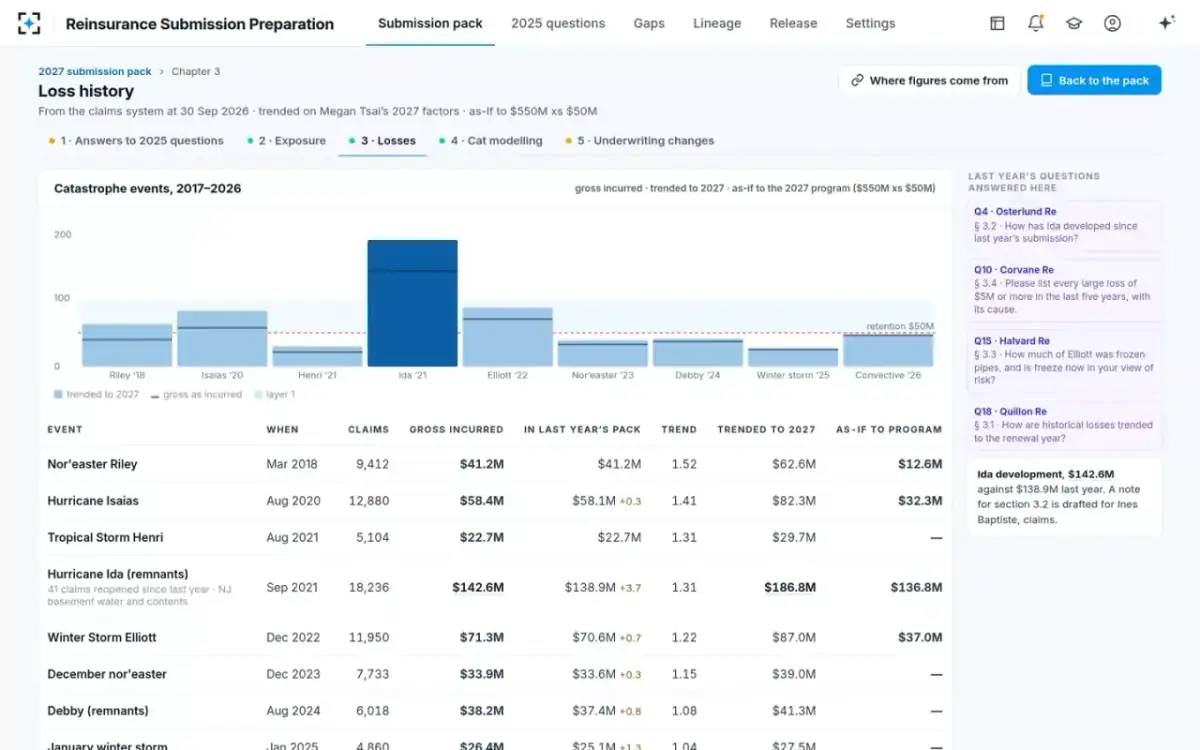Click the trended to 2027 legend swatch

coord(58,395)
